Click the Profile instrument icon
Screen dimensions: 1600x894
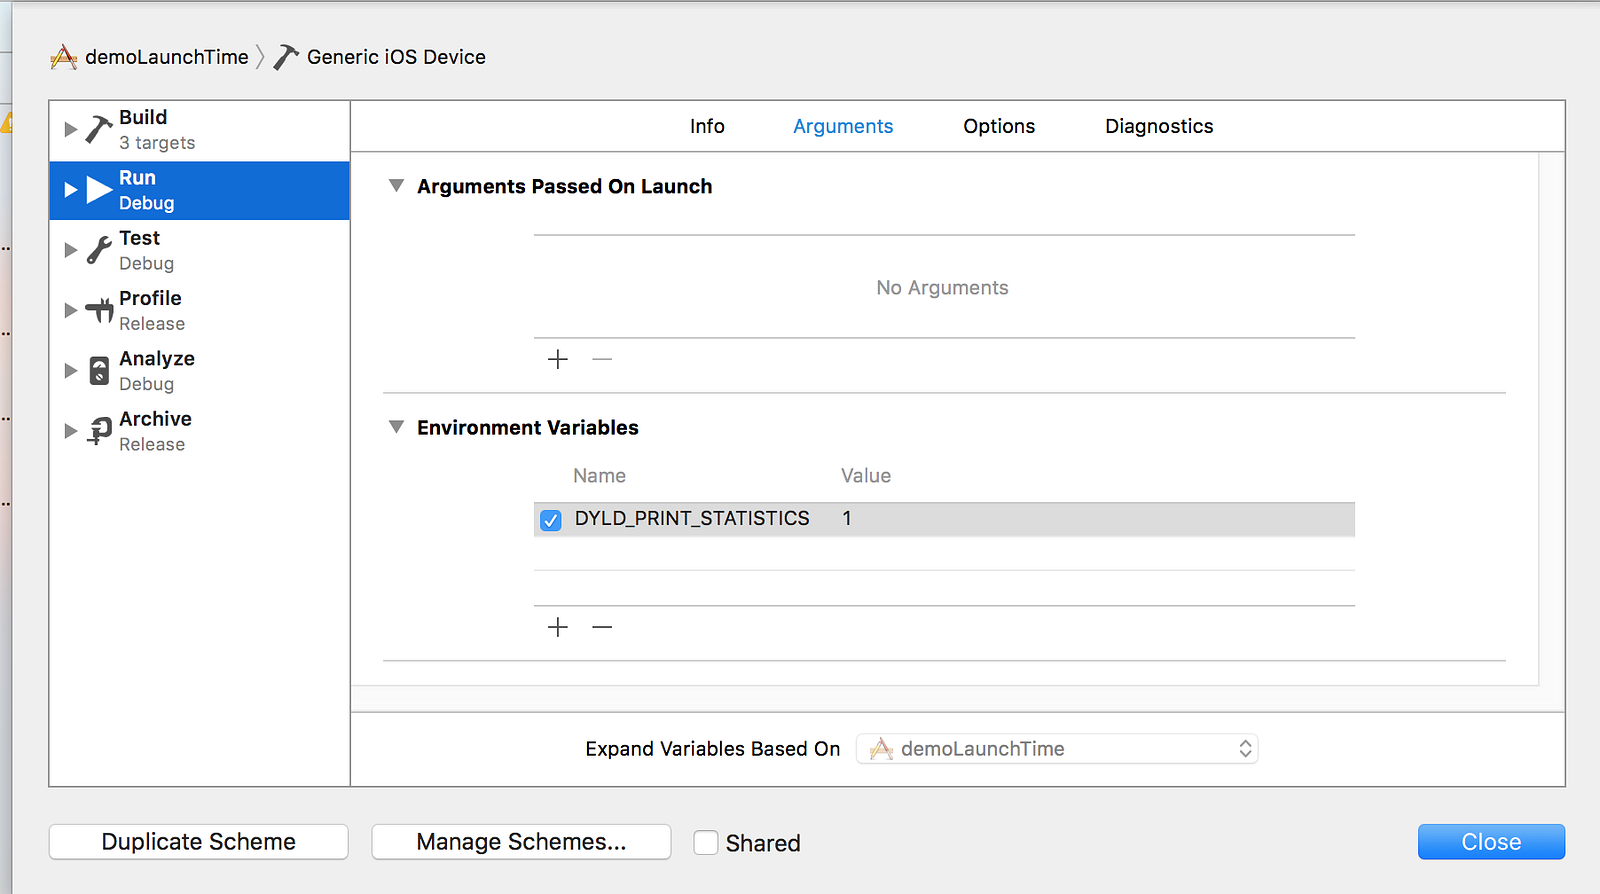98,310
